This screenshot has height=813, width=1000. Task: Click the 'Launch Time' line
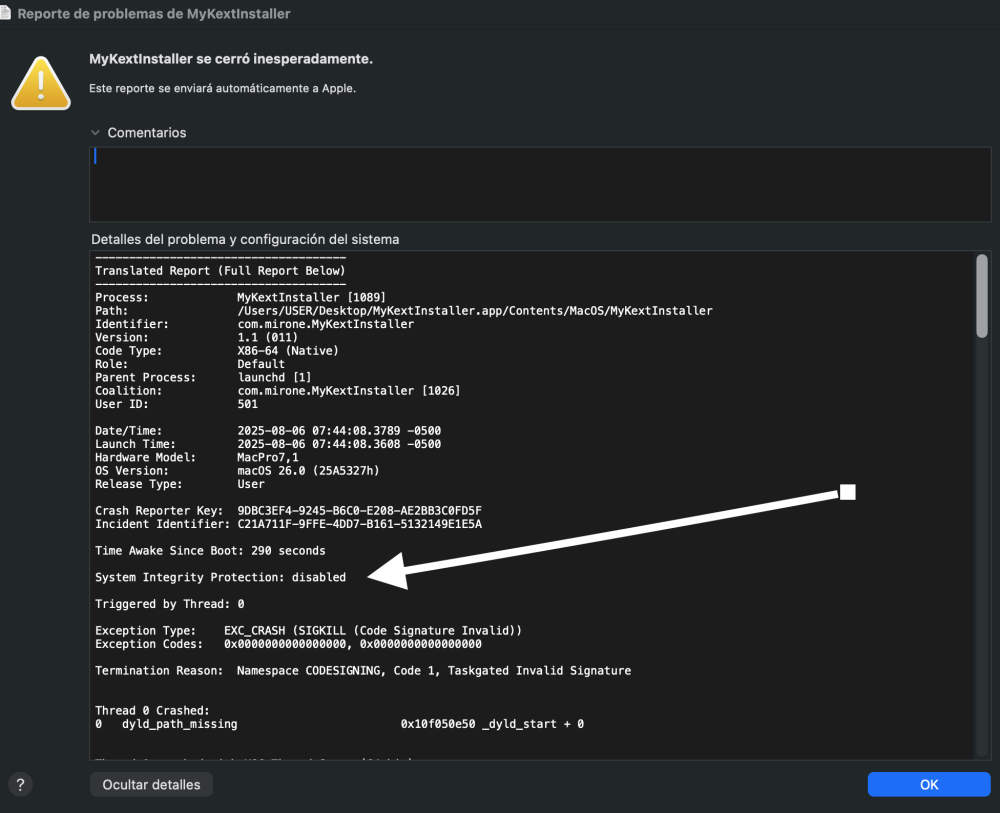(268, 444)
